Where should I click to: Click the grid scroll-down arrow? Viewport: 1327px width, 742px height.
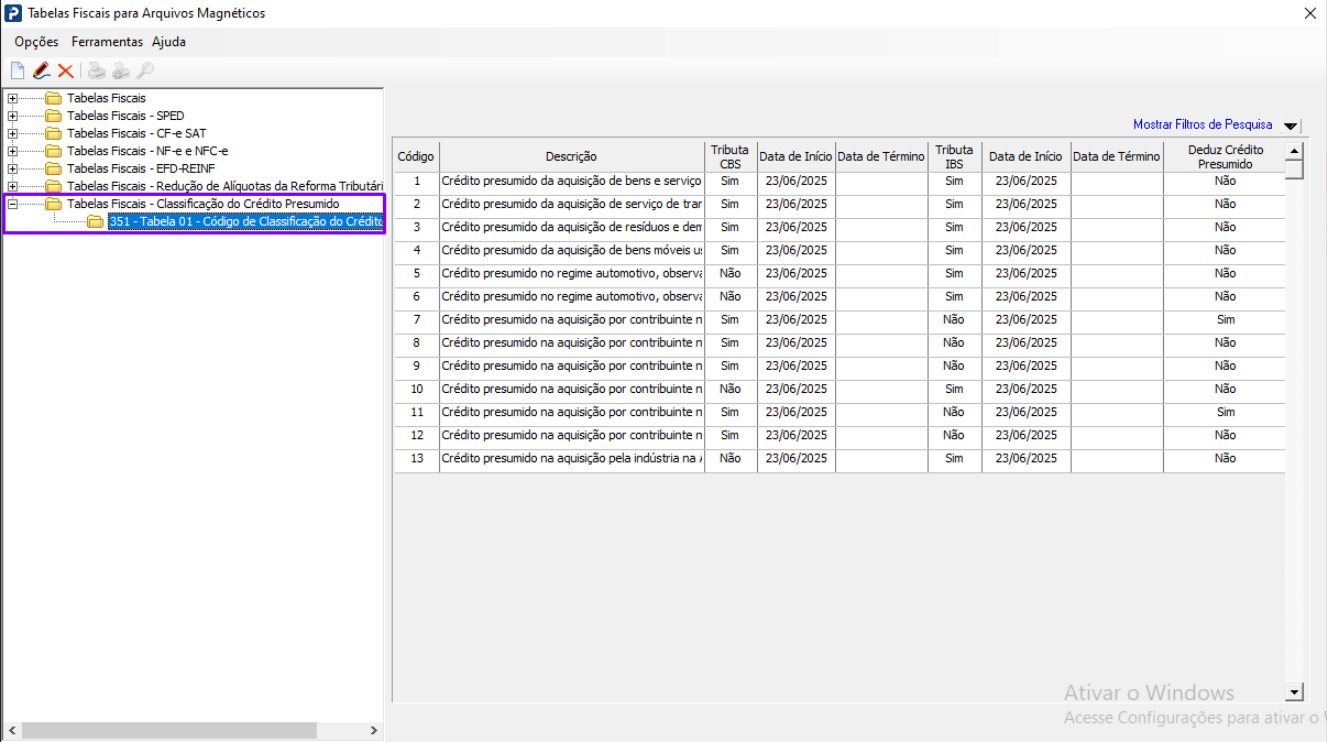[x=1294, y=692]
